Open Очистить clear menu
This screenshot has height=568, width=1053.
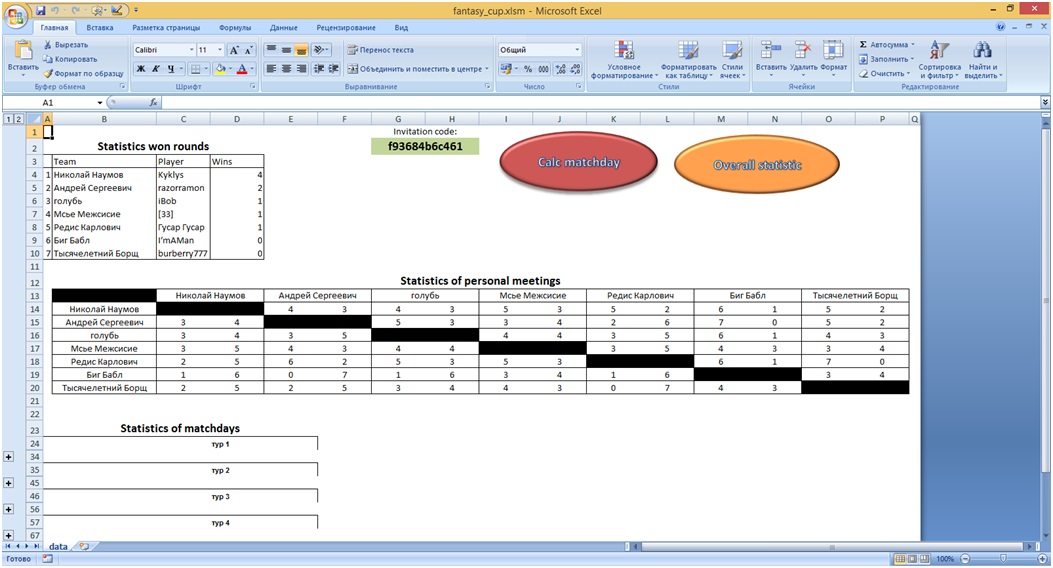tap(886, 73)
